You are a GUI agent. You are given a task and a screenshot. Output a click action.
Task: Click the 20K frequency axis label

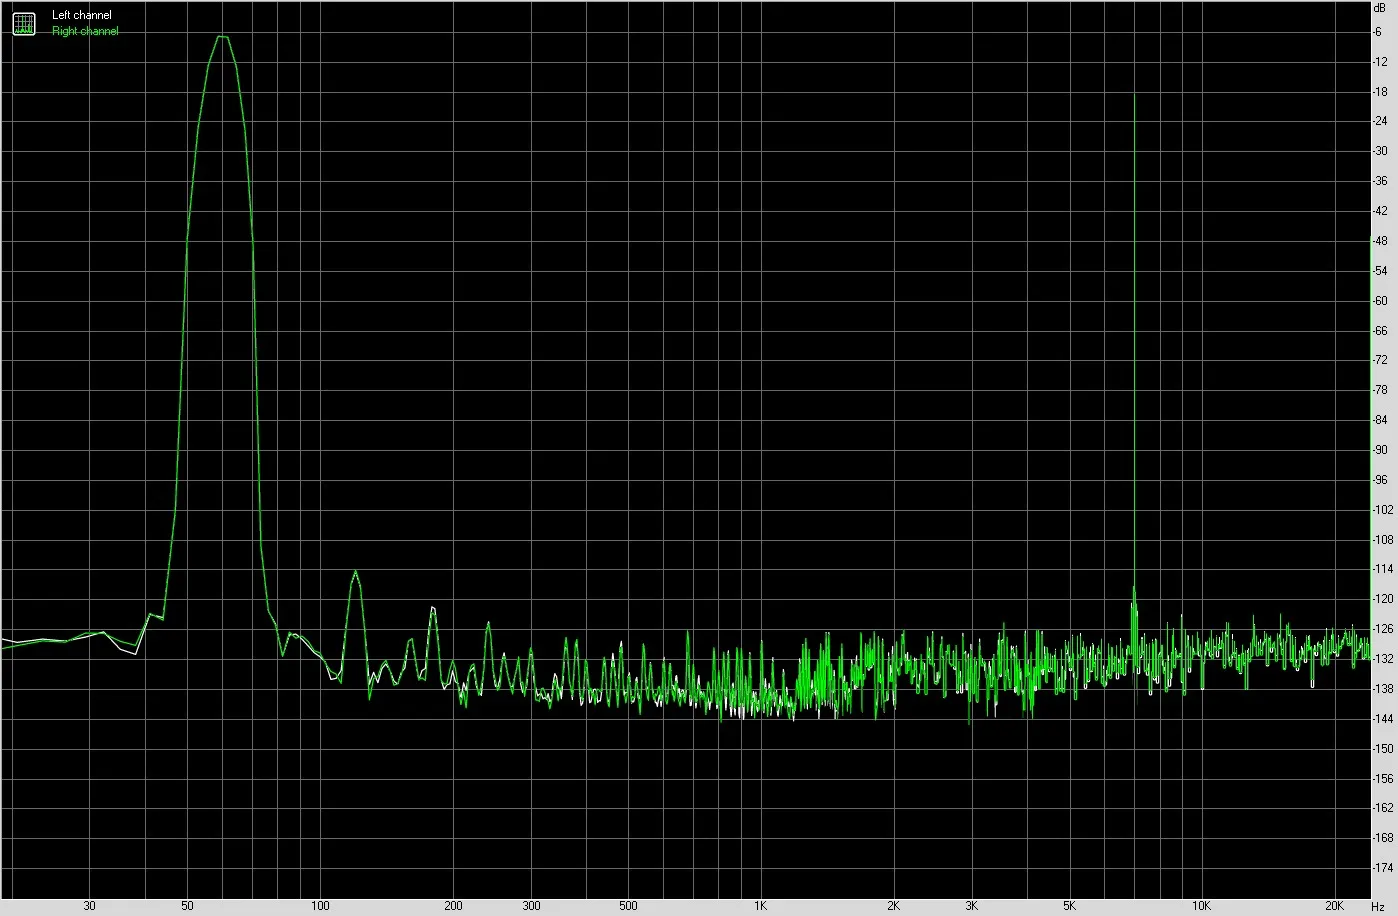(1333, 906)
